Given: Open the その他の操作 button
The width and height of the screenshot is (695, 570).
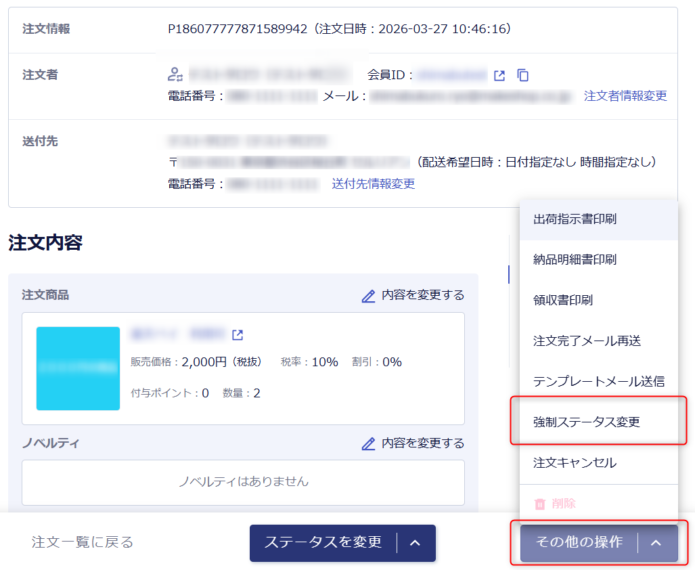Looking at the screenshot, I should pos(579,543).
